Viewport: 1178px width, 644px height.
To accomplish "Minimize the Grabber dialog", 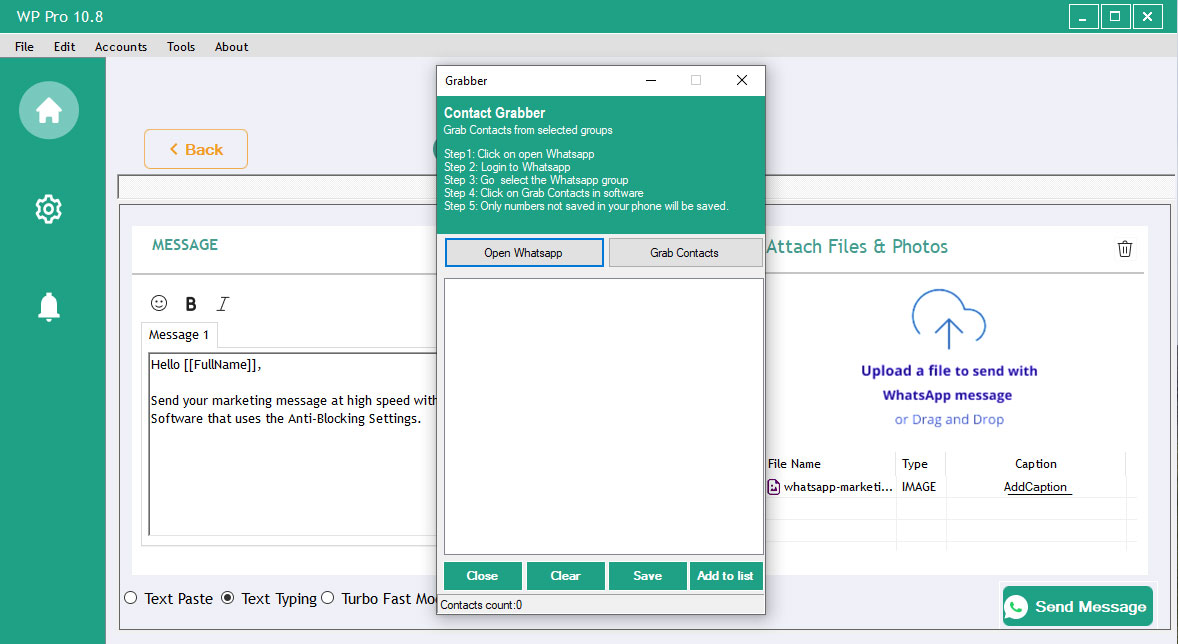I will [x=651, y=80].
